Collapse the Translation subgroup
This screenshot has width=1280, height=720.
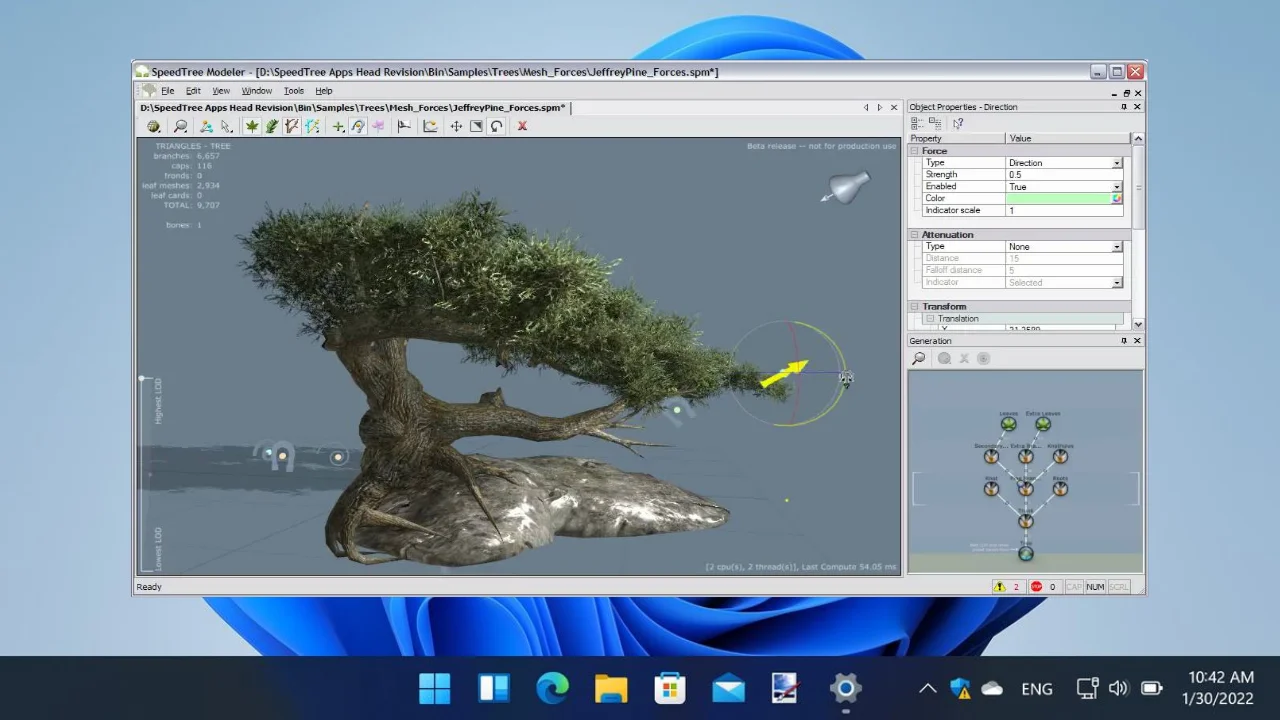930,319
